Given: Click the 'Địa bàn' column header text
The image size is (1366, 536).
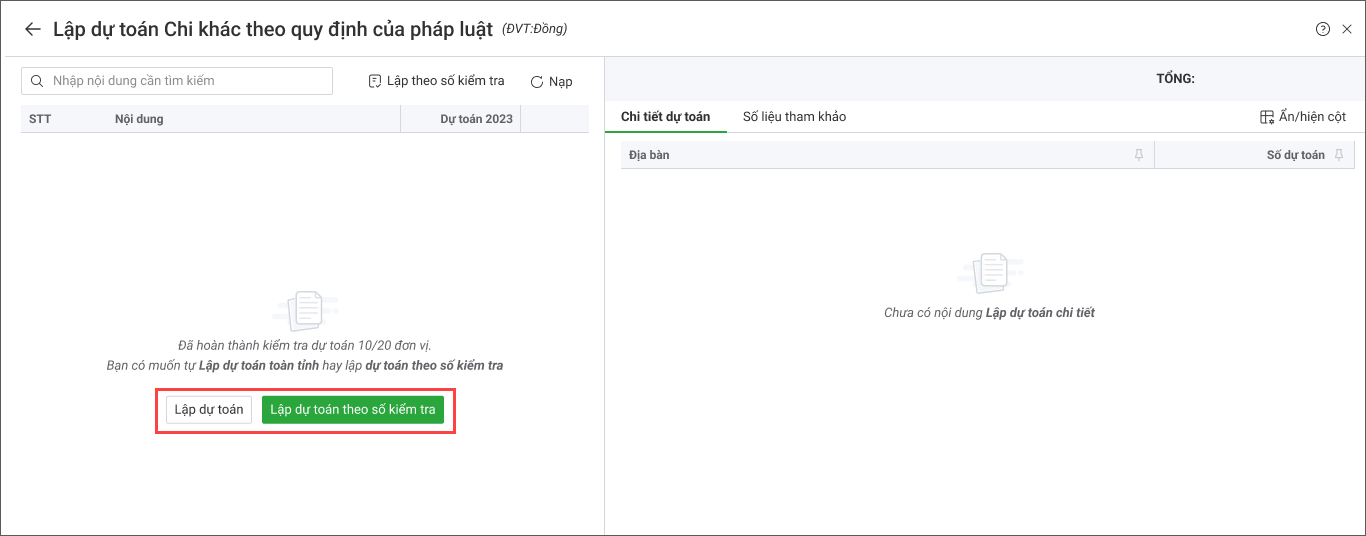Looking at the screenshot, I should point(649,155).
